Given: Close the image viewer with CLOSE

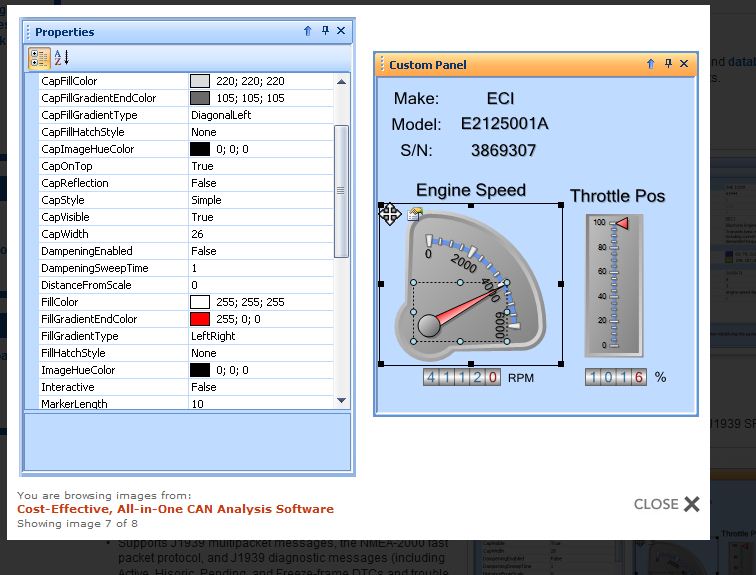Looking at the screenshot, I should 666,504.
